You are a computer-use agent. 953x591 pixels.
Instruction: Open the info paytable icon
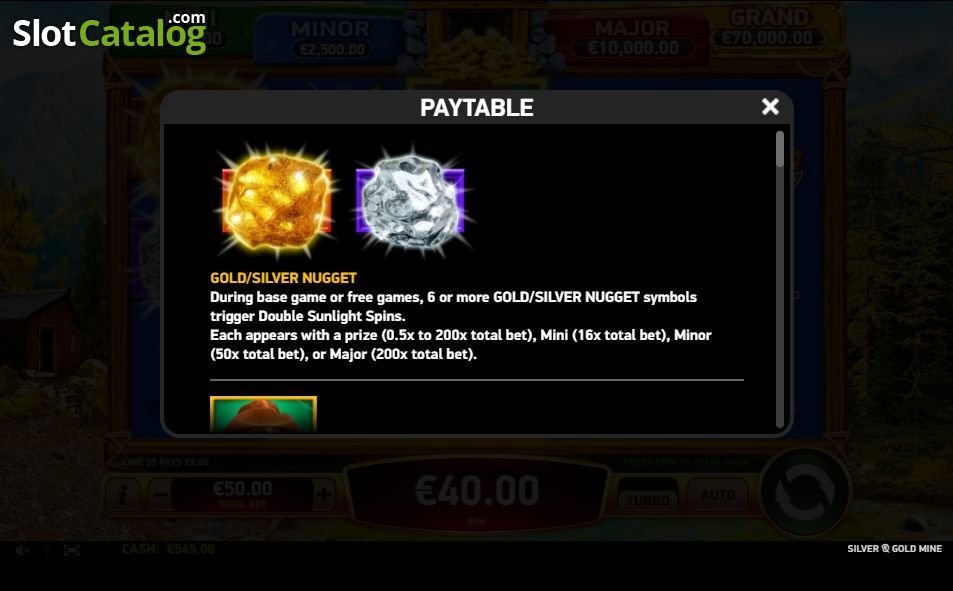[122, 495]
